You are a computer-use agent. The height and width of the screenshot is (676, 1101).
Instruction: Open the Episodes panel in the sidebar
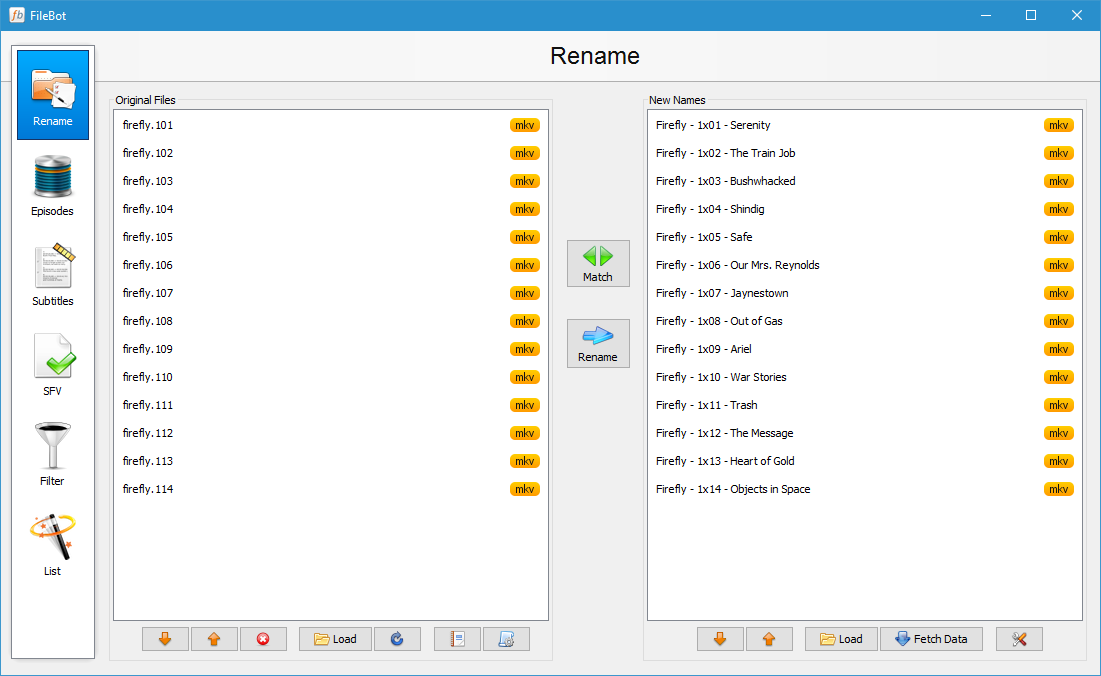pos(52,185)
